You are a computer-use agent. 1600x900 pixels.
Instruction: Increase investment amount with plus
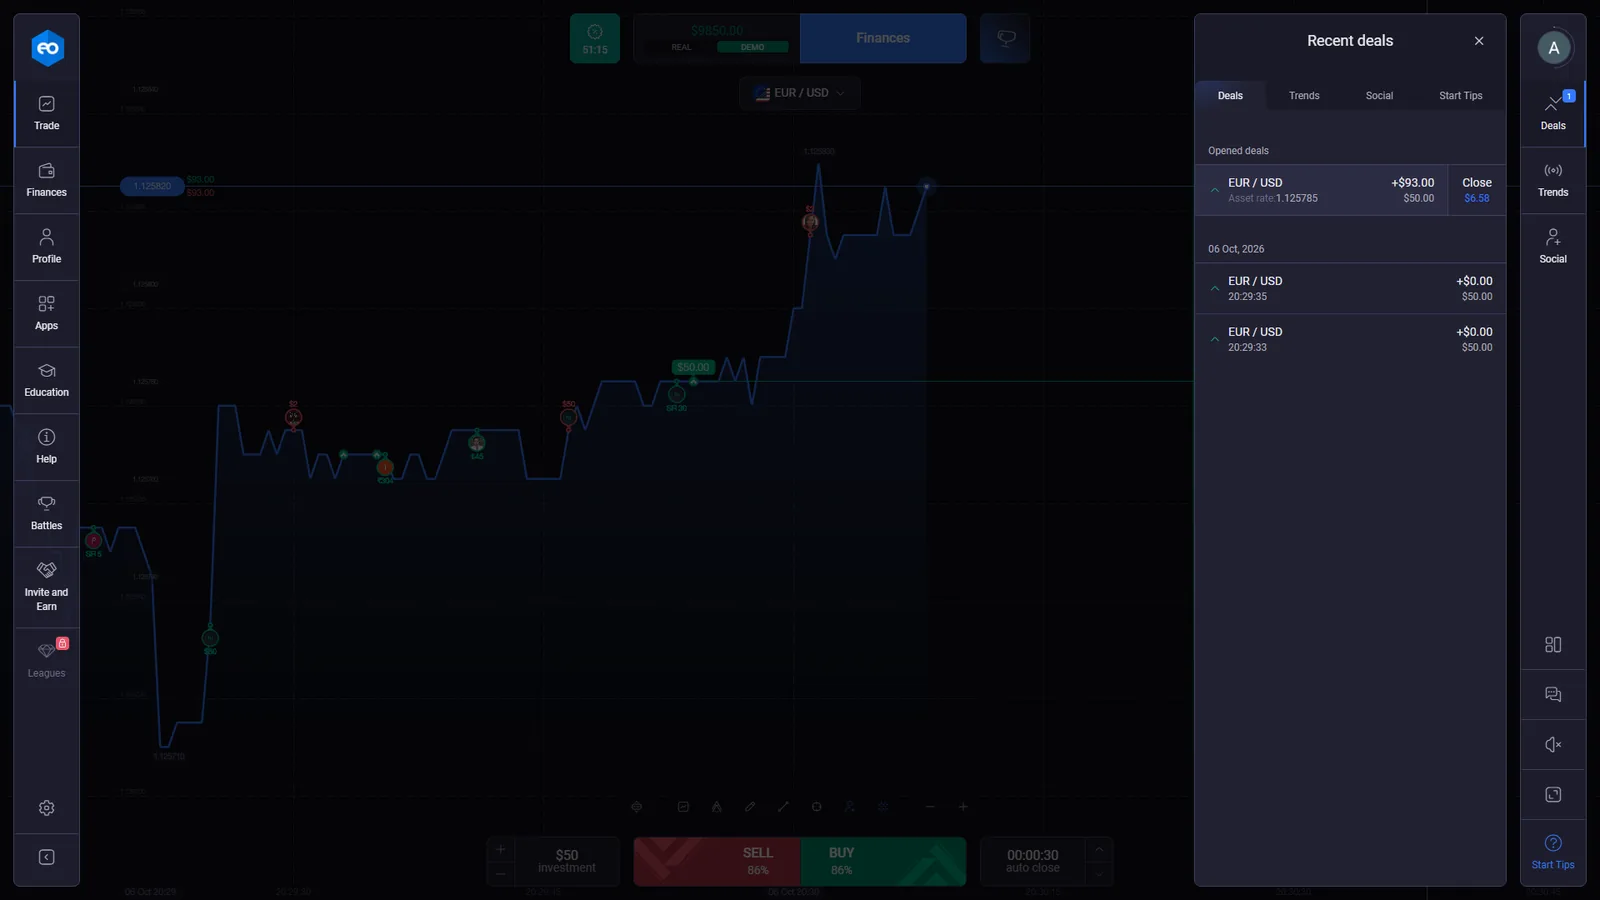click(501, 849)
